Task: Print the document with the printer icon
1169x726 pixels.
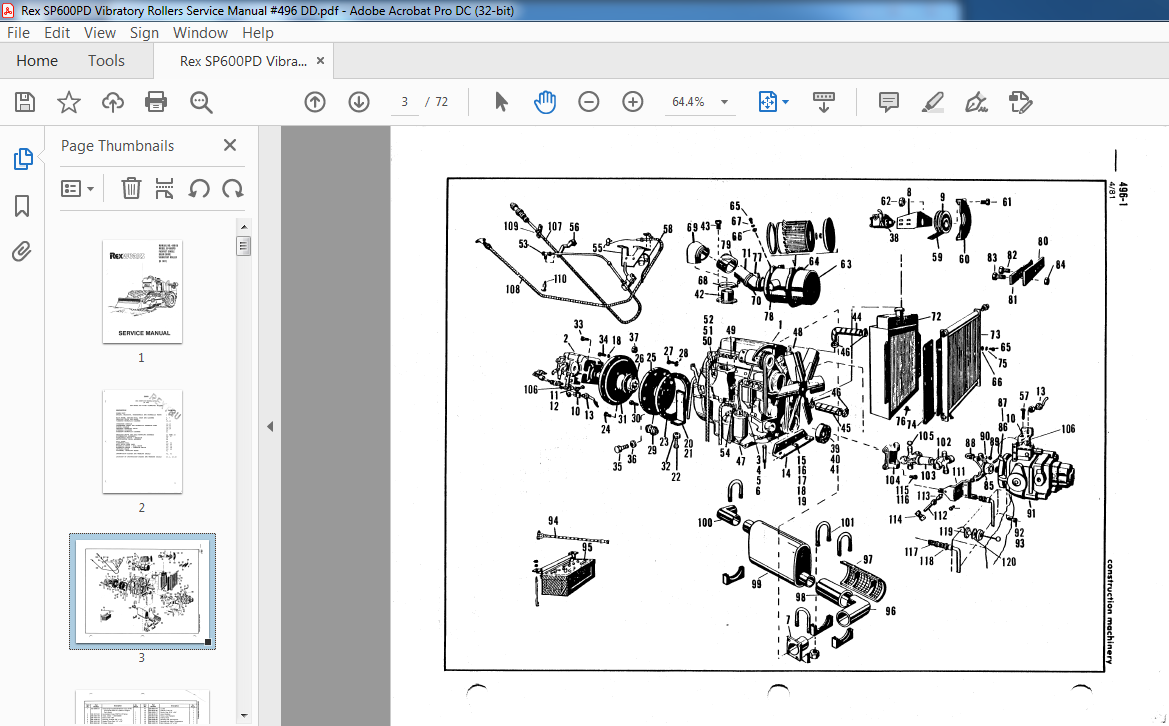Action: (156, 102)
